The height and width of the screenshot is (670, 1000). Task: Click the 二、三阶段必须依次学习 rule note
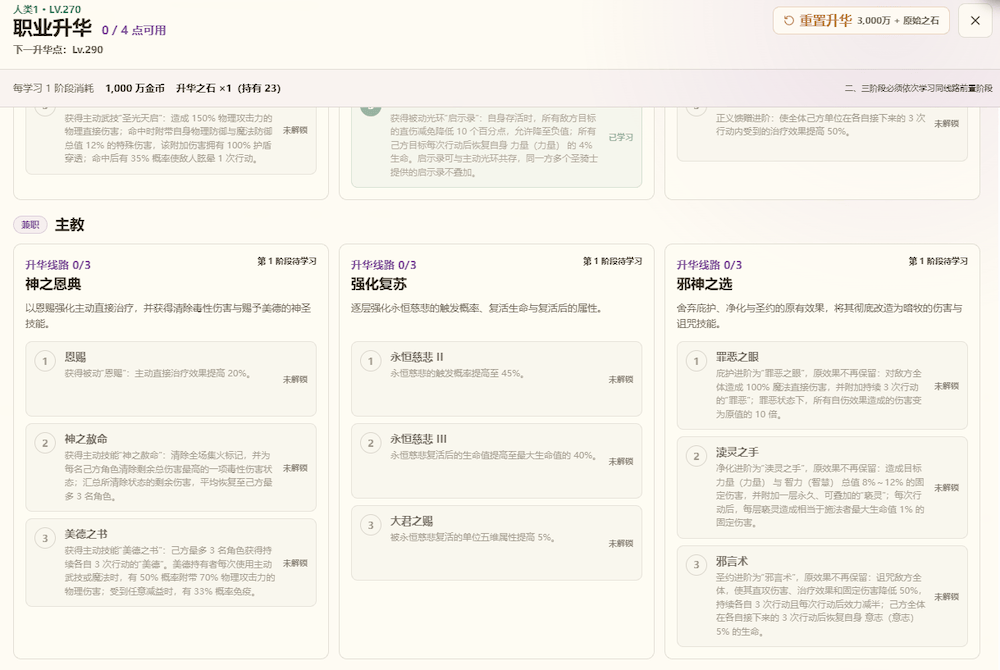click(x=918, y=89)
